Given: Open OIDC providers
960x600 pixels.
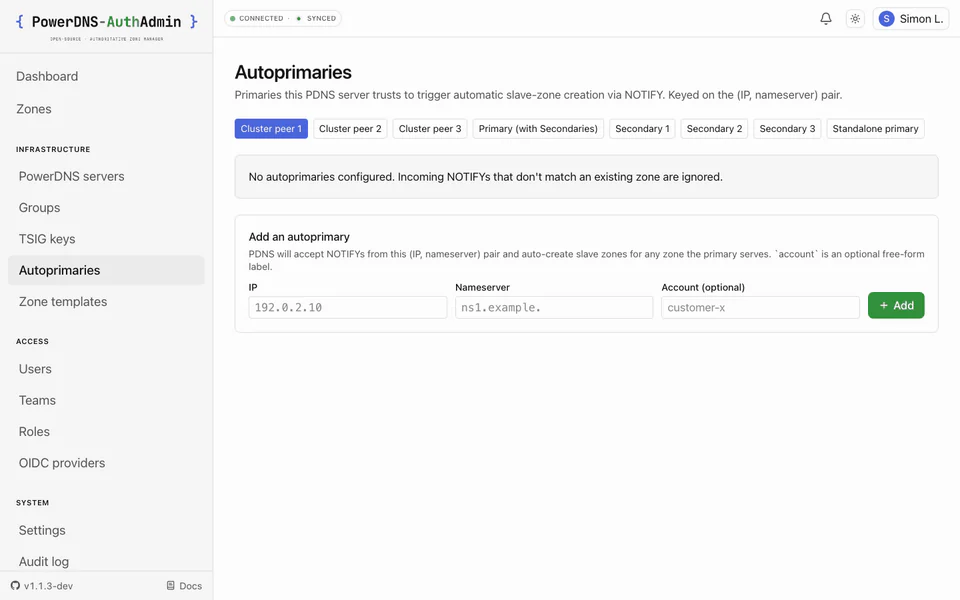Looking at the screenshot, I should click(x=61, y=462).
